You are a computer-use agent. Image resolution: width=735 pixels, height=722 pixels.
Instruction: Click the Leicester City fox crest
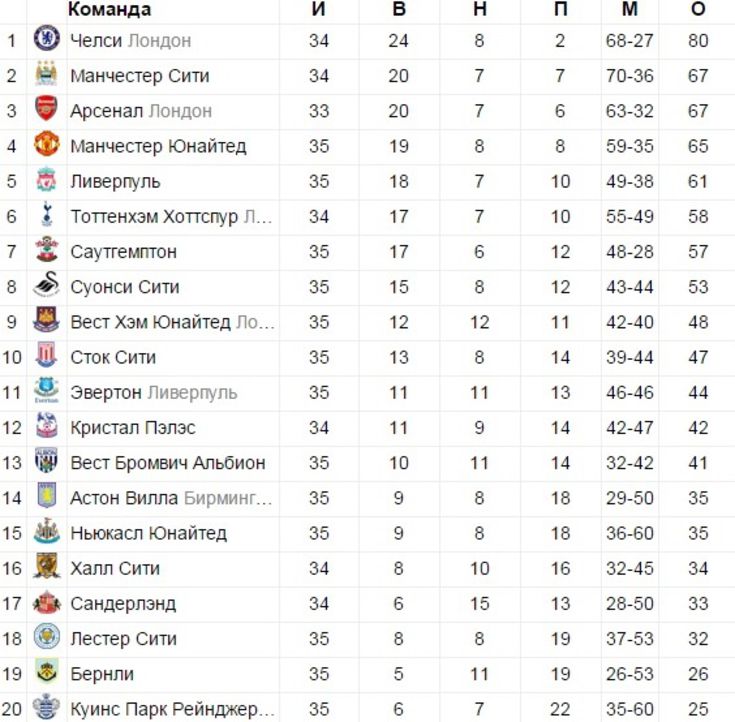(x=46, y=636)
